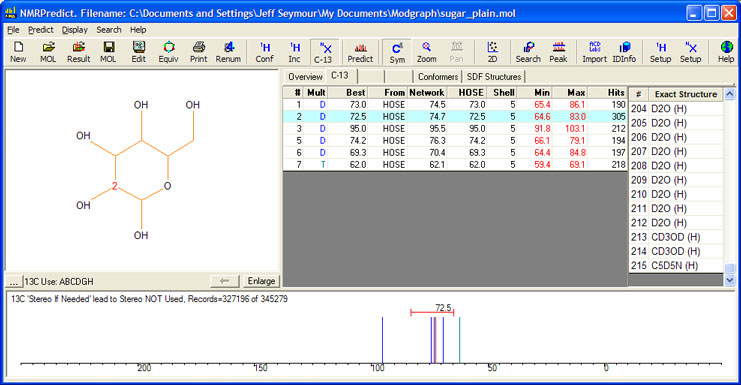This screenshot has height=385, width=741.
Task: Select highlighted row 2 with Best 72.5
Action: pyautogui.click(x=455, y=117)
